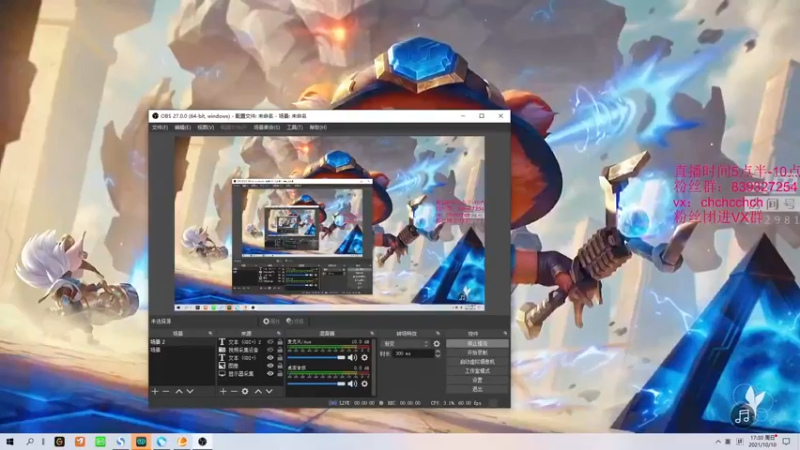Toggle visibility of 图像 source

point(270,366)
